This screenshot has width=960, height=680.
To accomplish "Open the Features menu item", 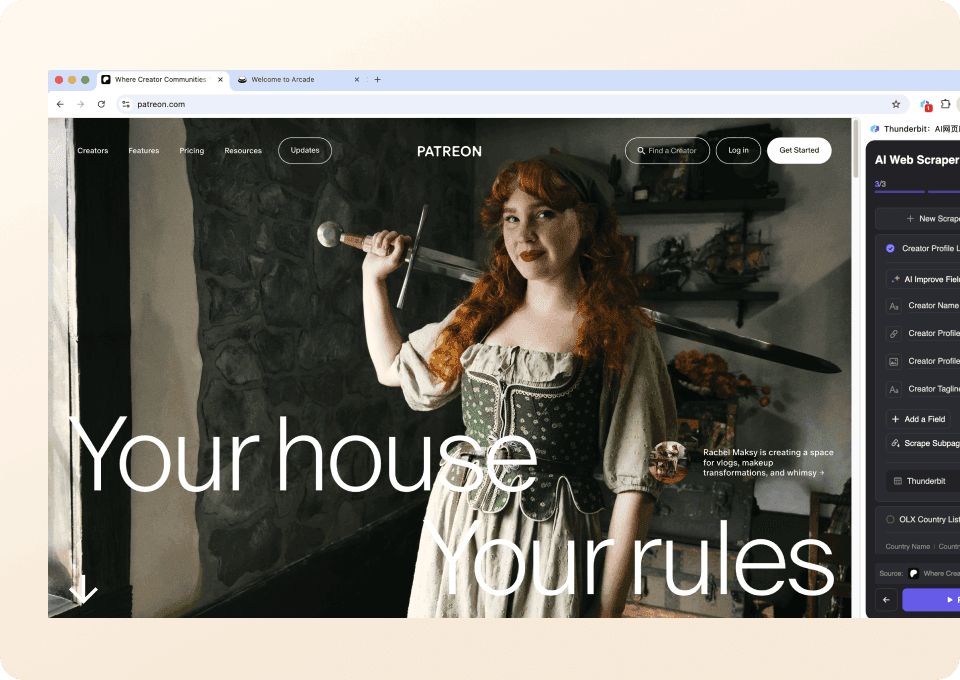I will point(144,151).
